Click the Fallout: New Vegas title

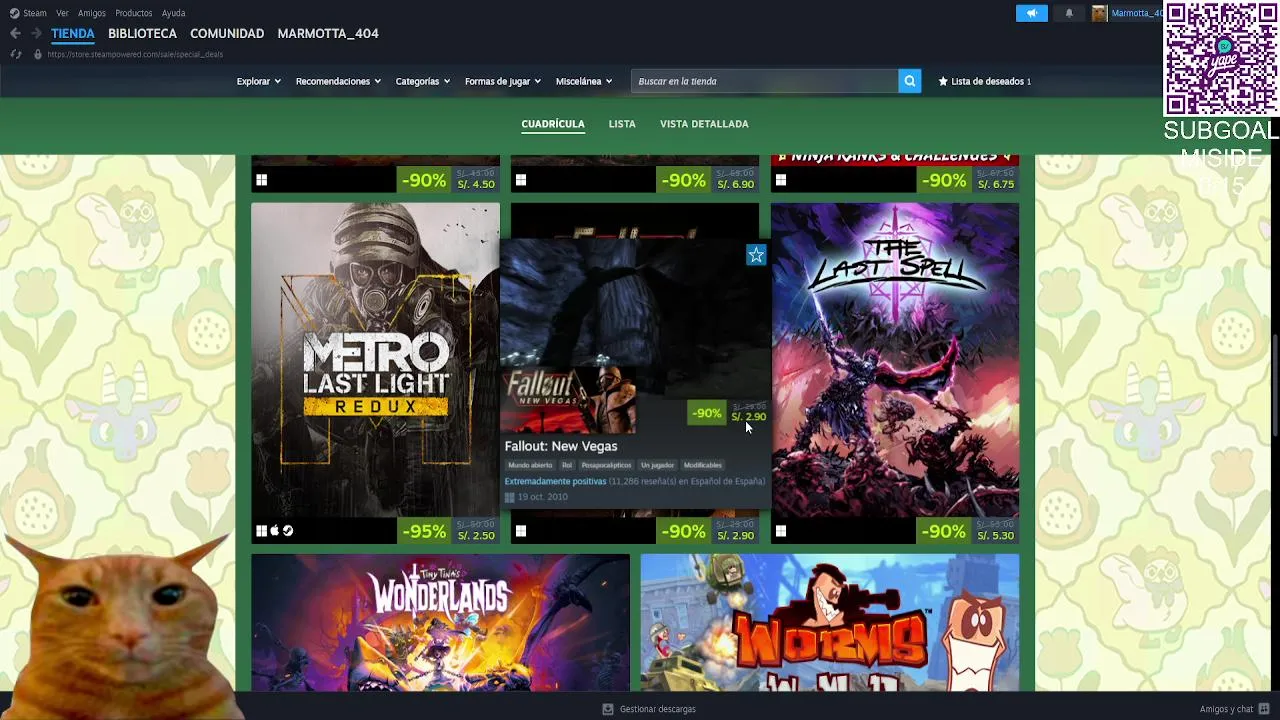coord(561,446)
